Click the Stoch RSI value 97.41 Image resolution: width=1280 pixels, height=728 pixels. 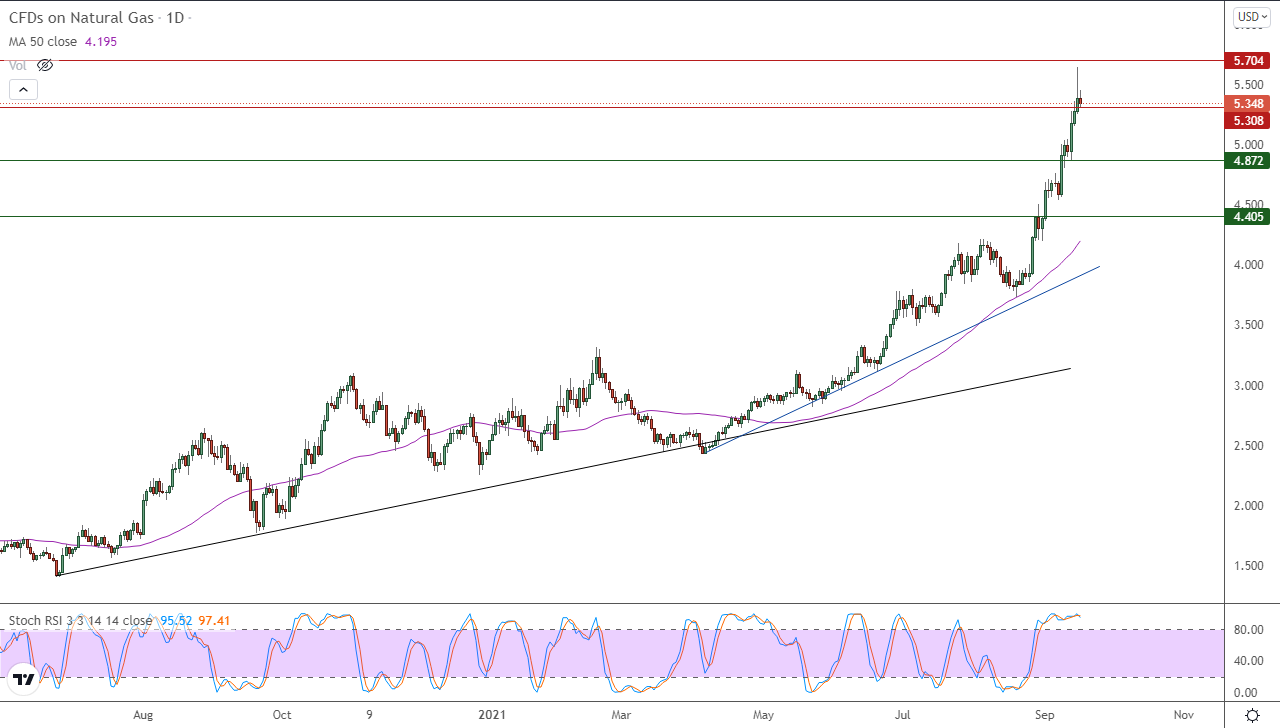(x=215, y=621)
